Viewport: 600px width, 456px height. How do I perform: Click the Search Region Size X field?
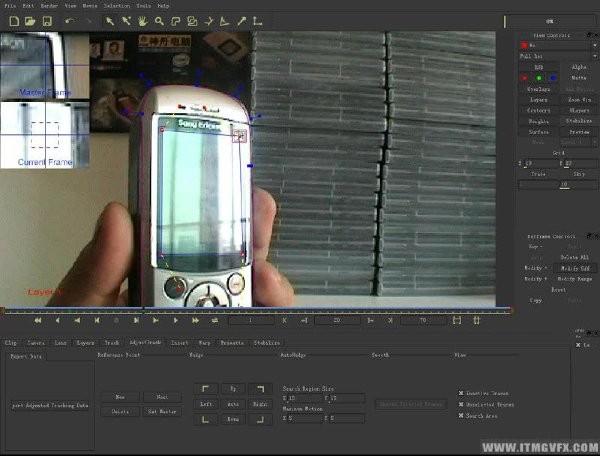[304, 398]
